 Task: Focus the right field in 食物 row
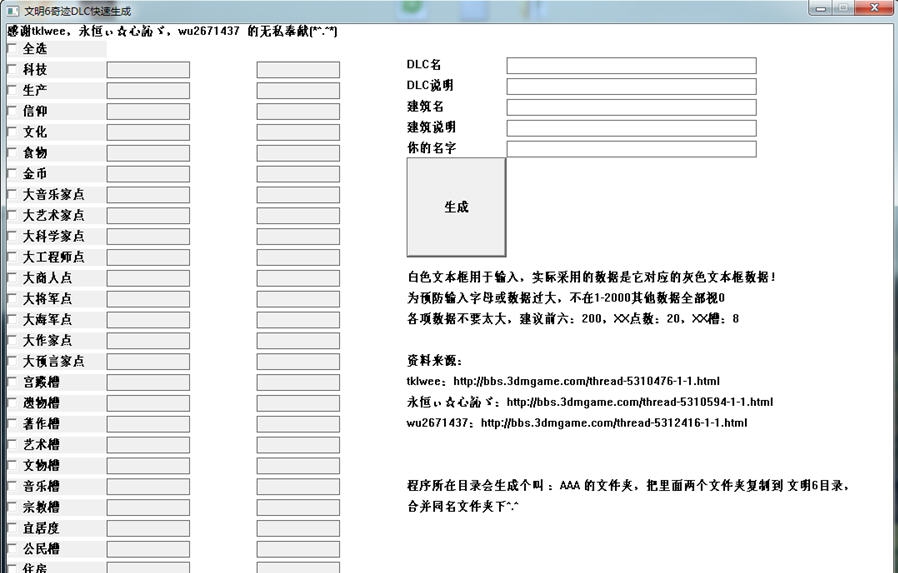click(x=298, y=153)
